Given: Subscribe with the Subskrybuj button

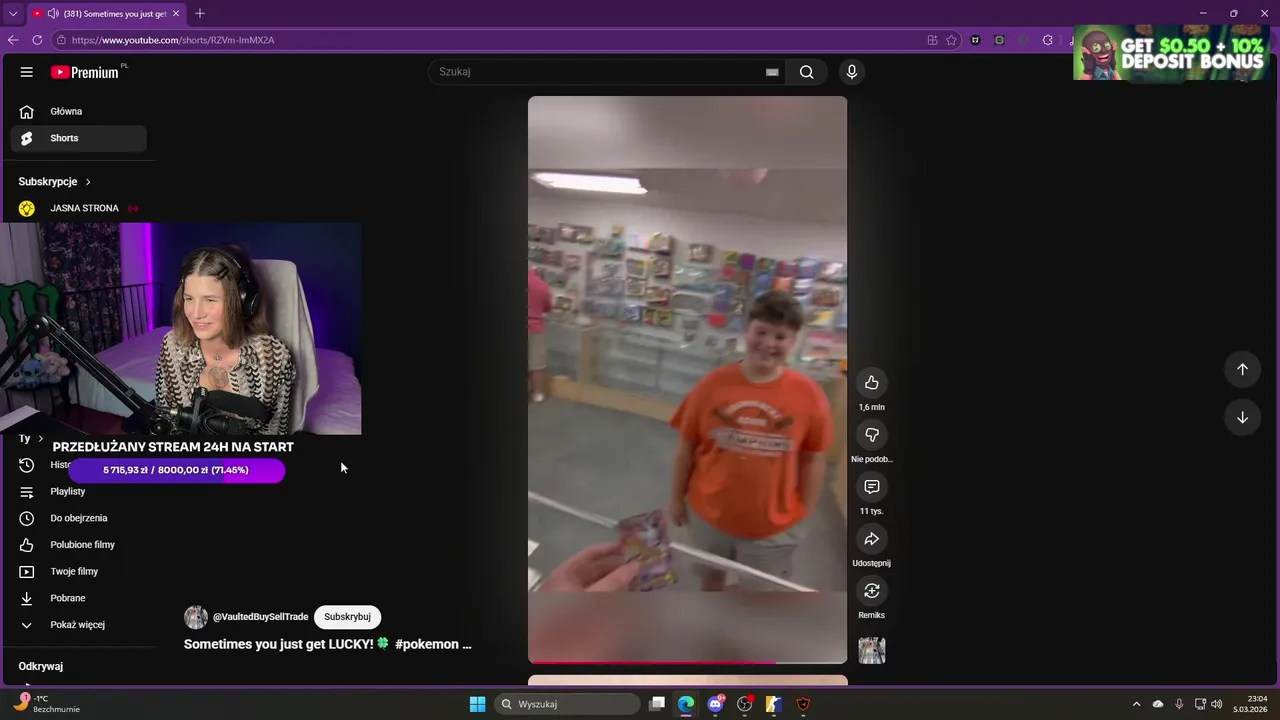Looking at the screenshot, I should pos(347,617).
